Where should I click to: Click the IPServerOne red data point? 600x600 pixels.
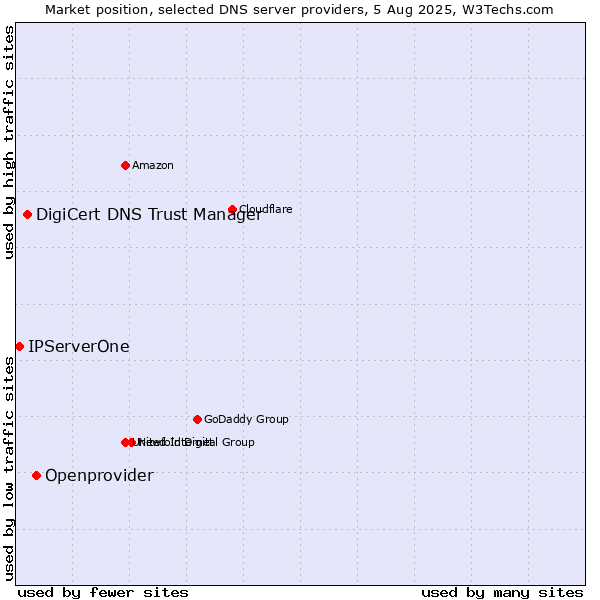click(x=20, y=346)
